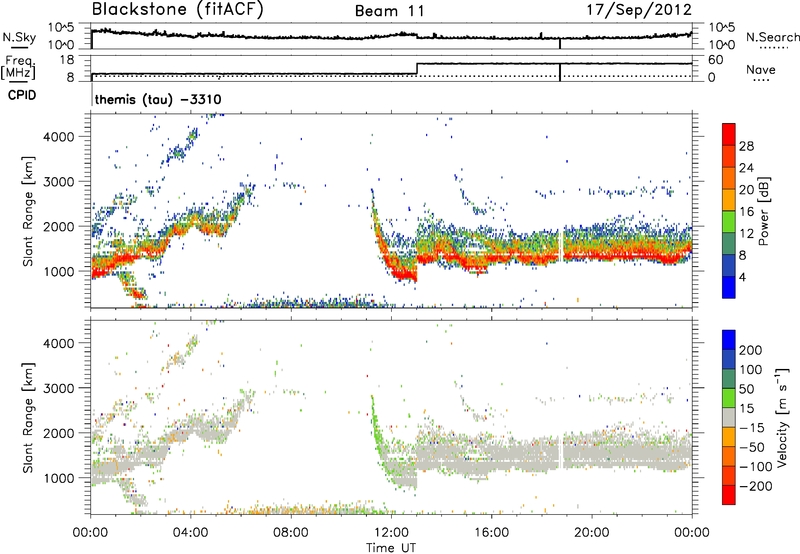800x554 pixels.
Task: Click "1000" tick of velocity panel slant range
Action: tap(58, 478)
